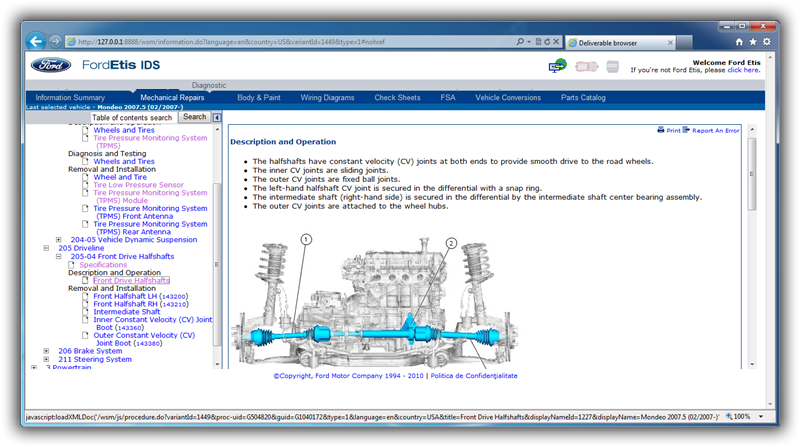Open address bar search dropdown arrow

click(529, 42)
